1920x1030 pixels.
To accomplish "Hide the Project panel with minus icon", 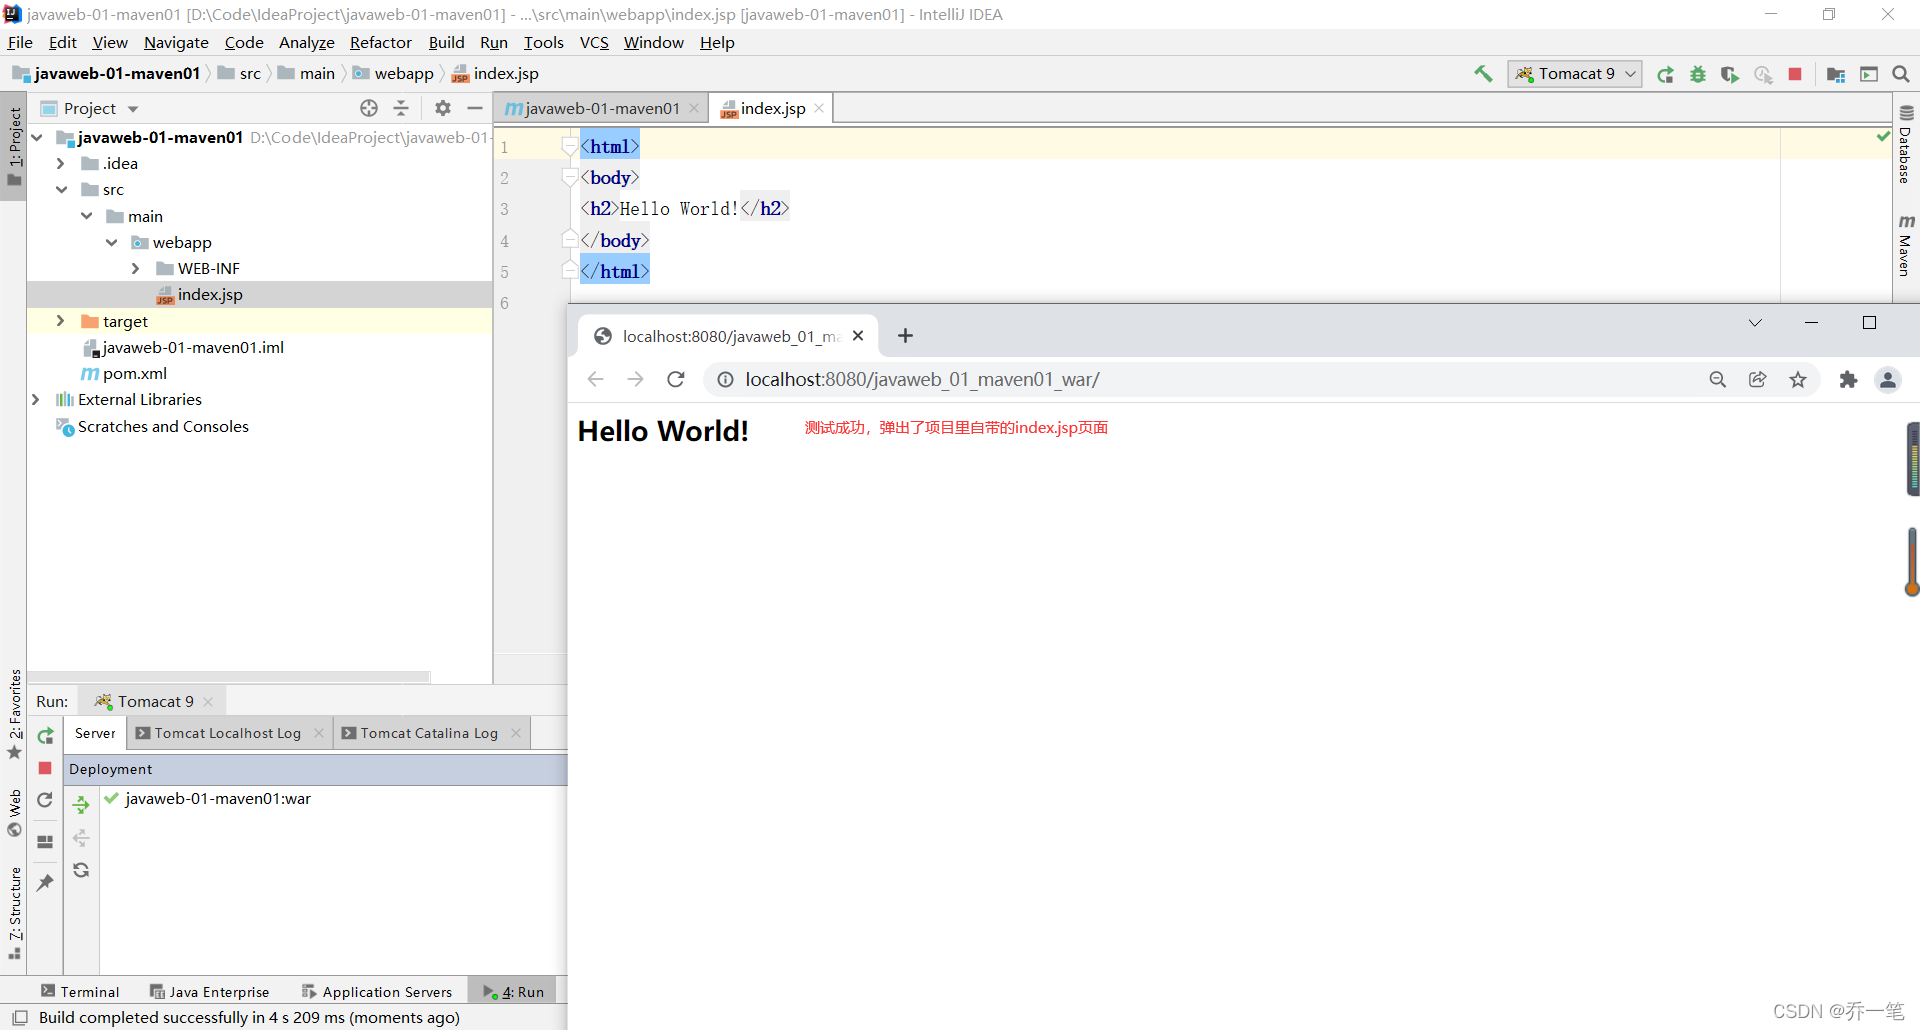I will [475, 108].
